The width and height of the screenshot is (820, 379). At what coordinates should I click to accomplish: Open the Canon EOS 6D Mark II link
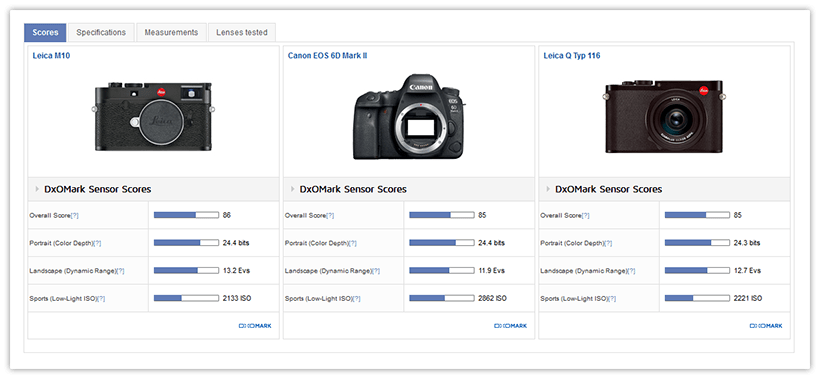pyautogui.click(x=327, y=56)
